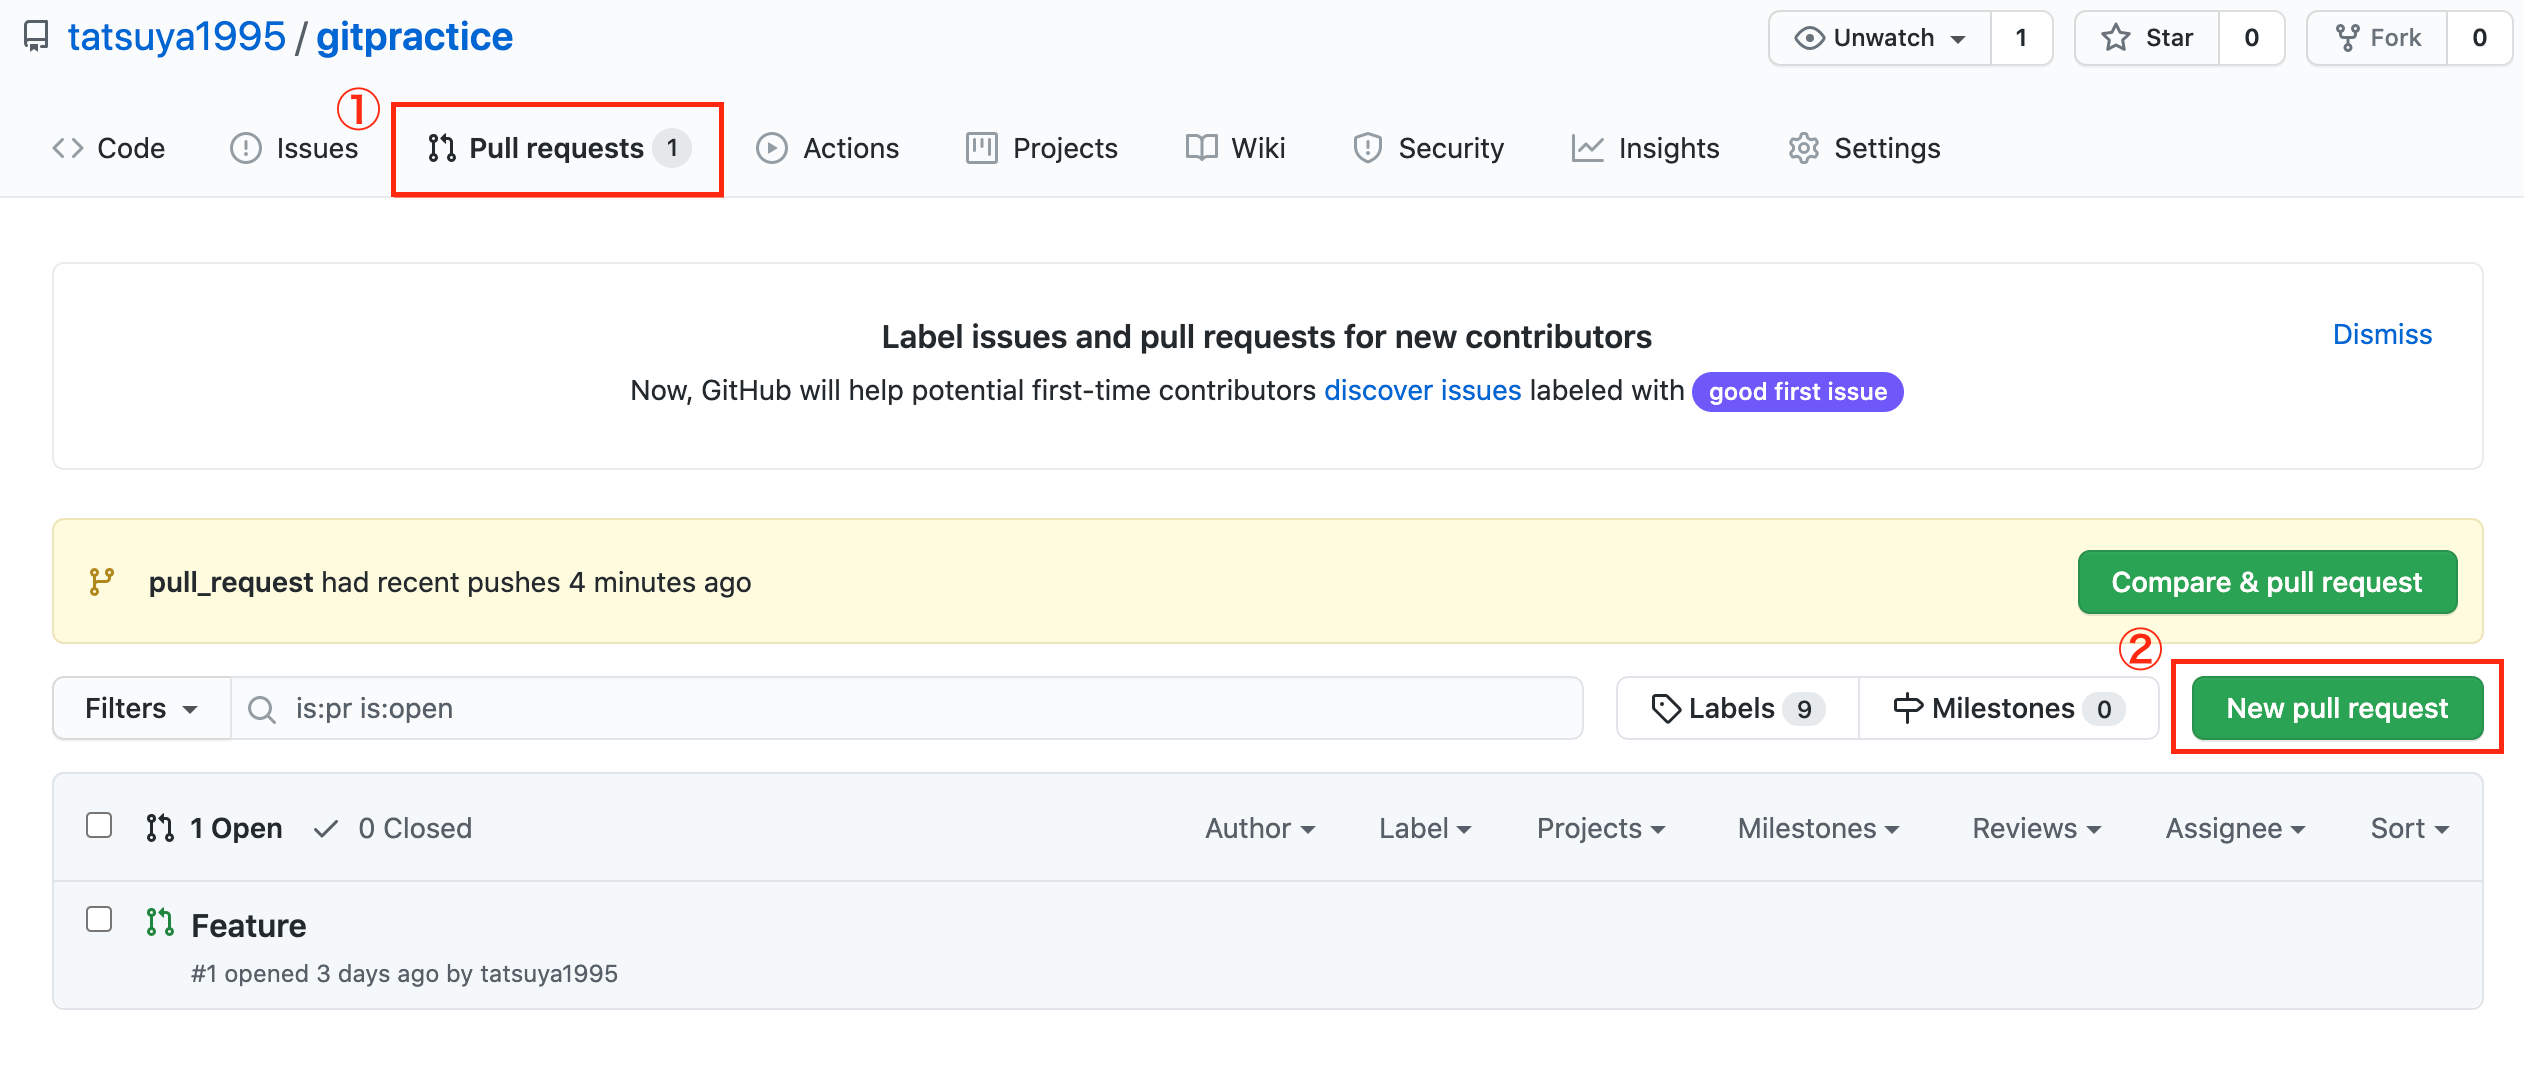2524x1066 pixels.
Task: Select the Code tab's angle brackets icon
Action: (68, 147)
